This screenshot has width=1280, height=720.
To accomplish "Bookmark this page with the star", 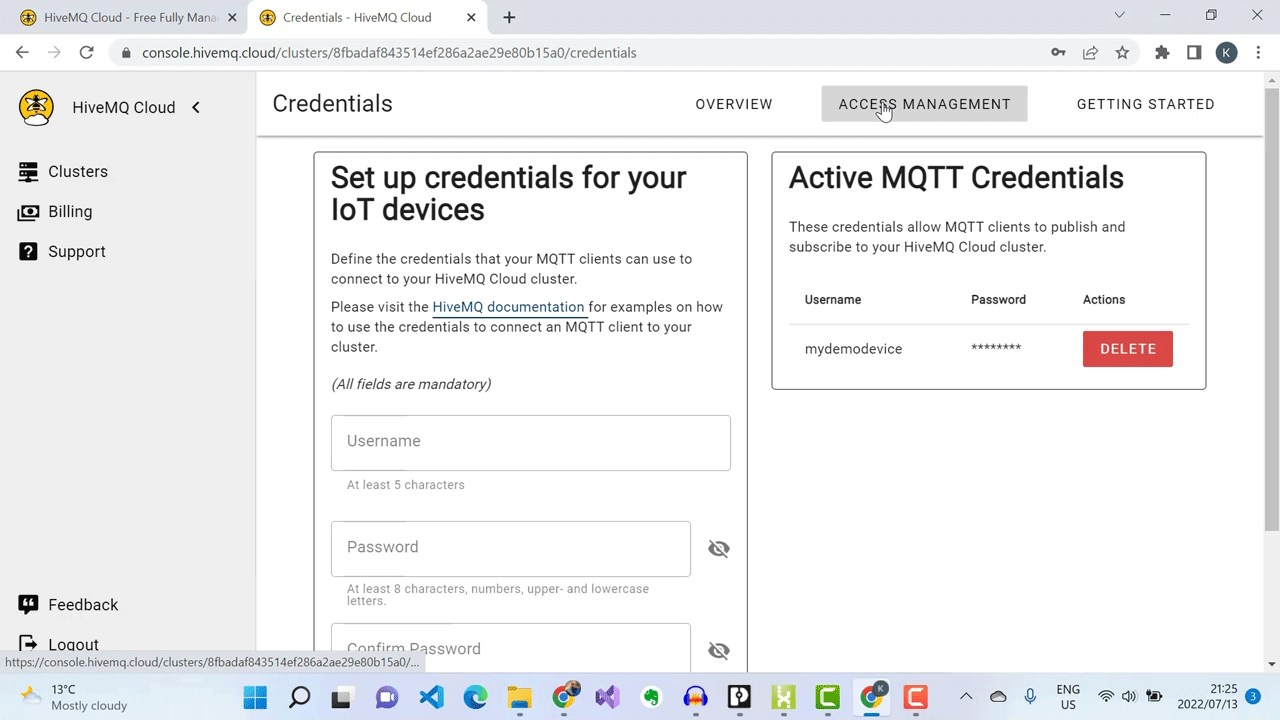I will (x=1122, y=53).
